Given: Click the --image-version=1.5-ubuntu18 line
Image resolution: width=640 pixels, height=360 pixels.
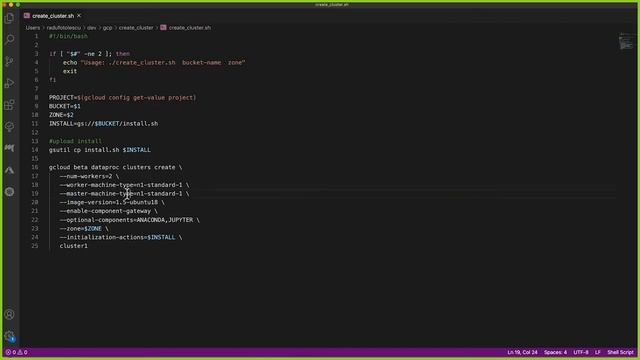Looking at the screenshot, I should [112, 202].
